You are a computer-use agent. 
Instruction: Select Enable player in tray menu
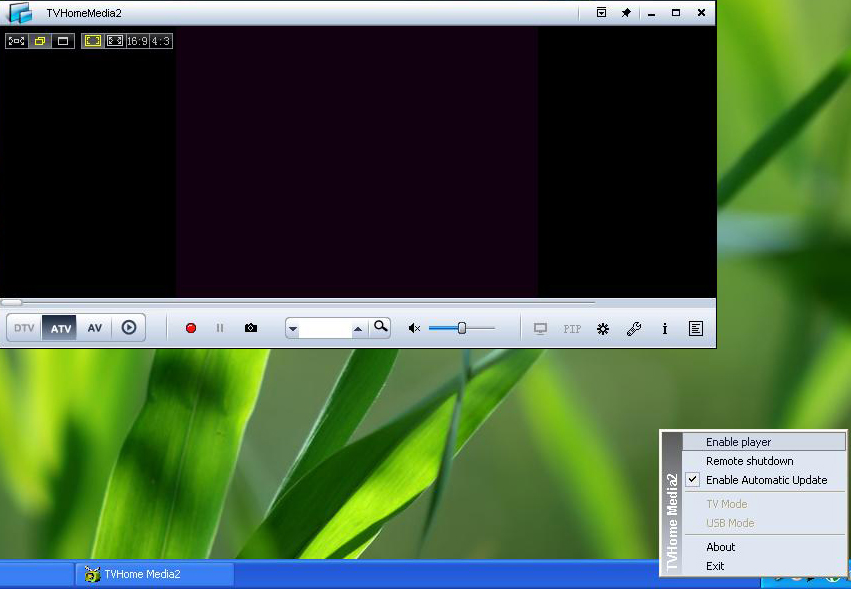764,442
